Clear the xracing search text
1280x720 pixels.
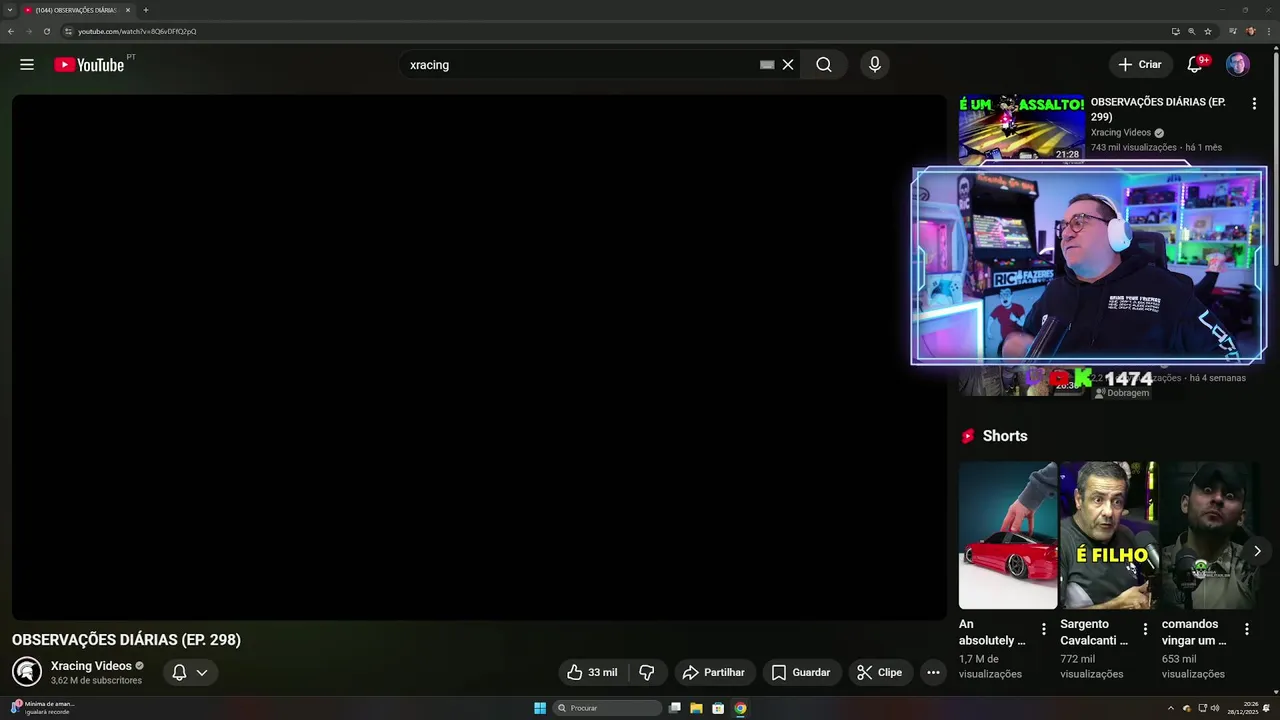tap(788, 65)
